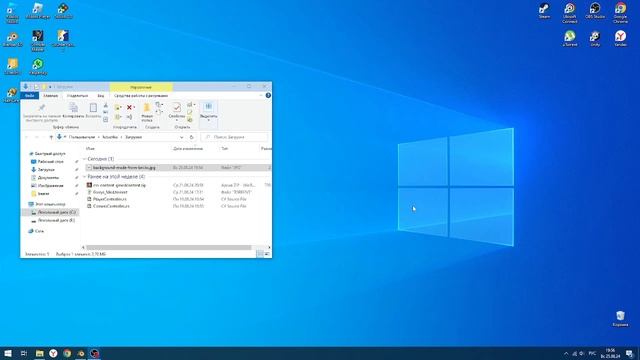Click the Chrome taskbar icon
This screenshot has width=640, height=360.
pos(67,353)
